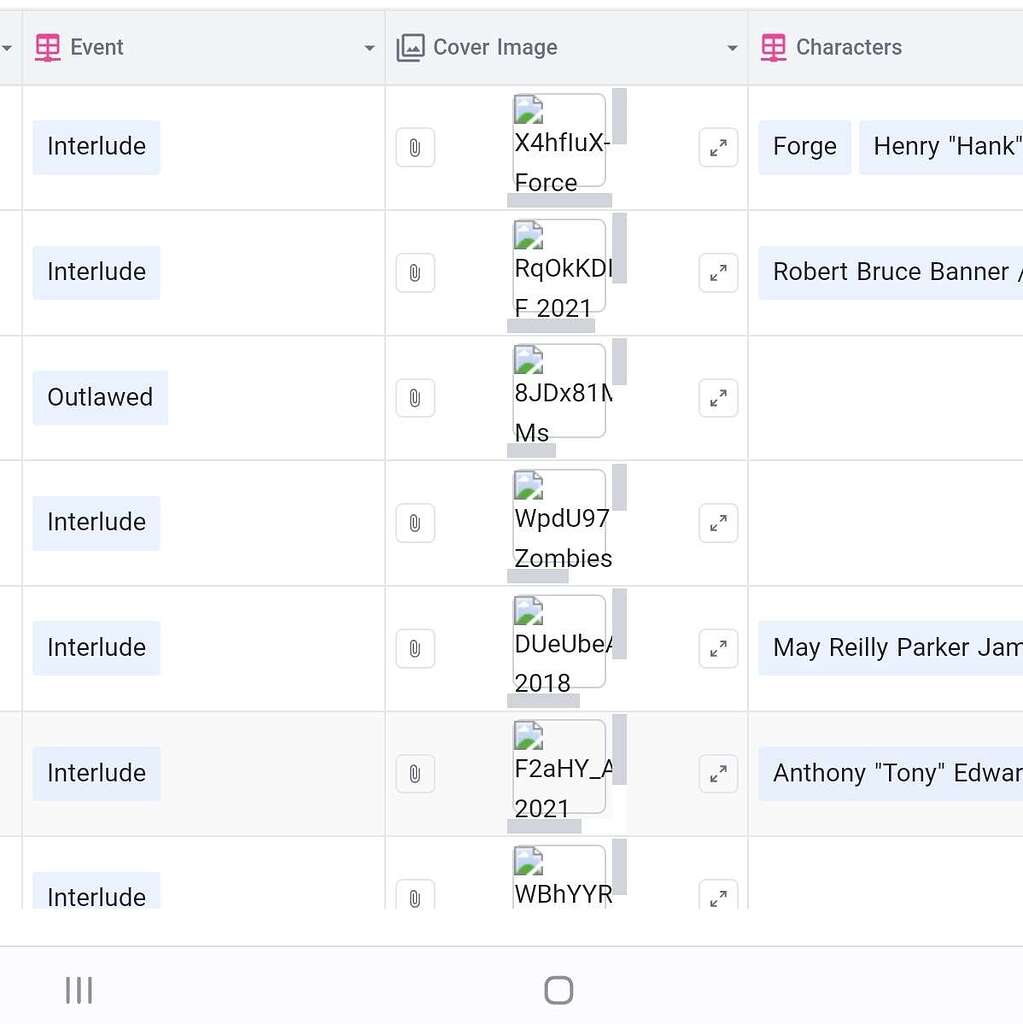
Task: Click the attachment paperclip in the X4hfIuX row
Action: [x=415, y=148]
